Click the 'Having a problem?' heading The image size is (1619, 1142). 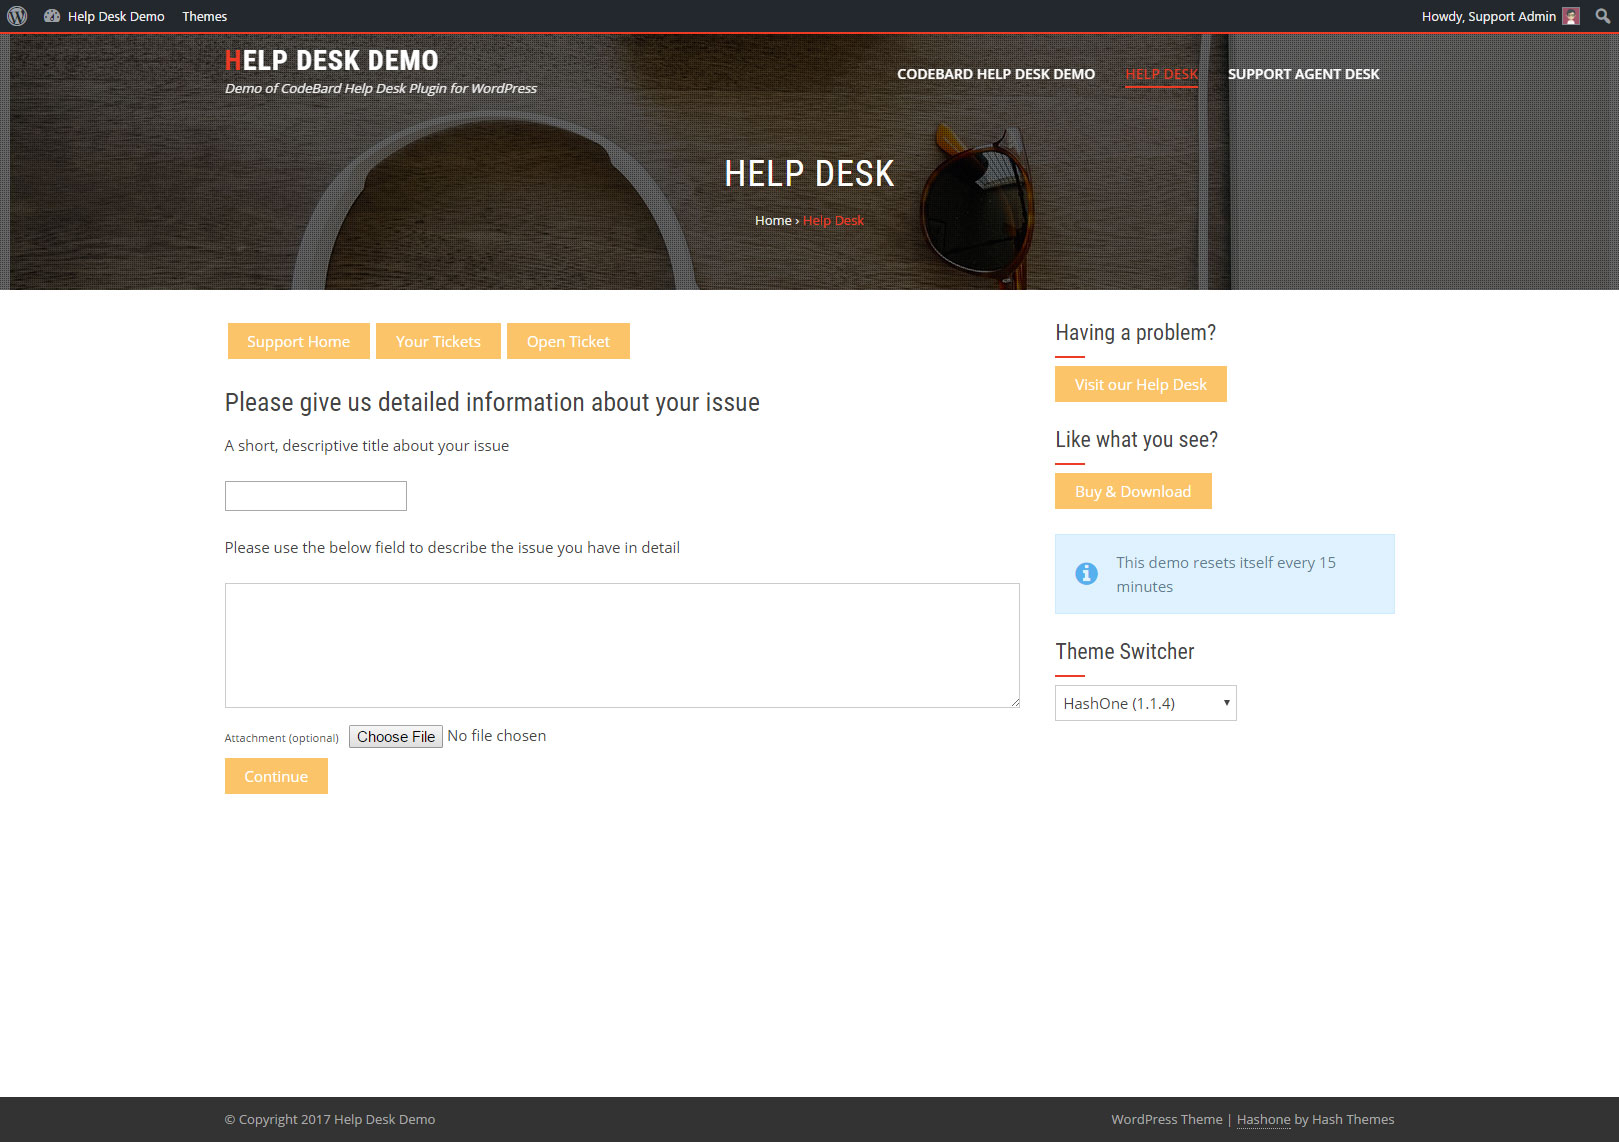click(1136, 333)
